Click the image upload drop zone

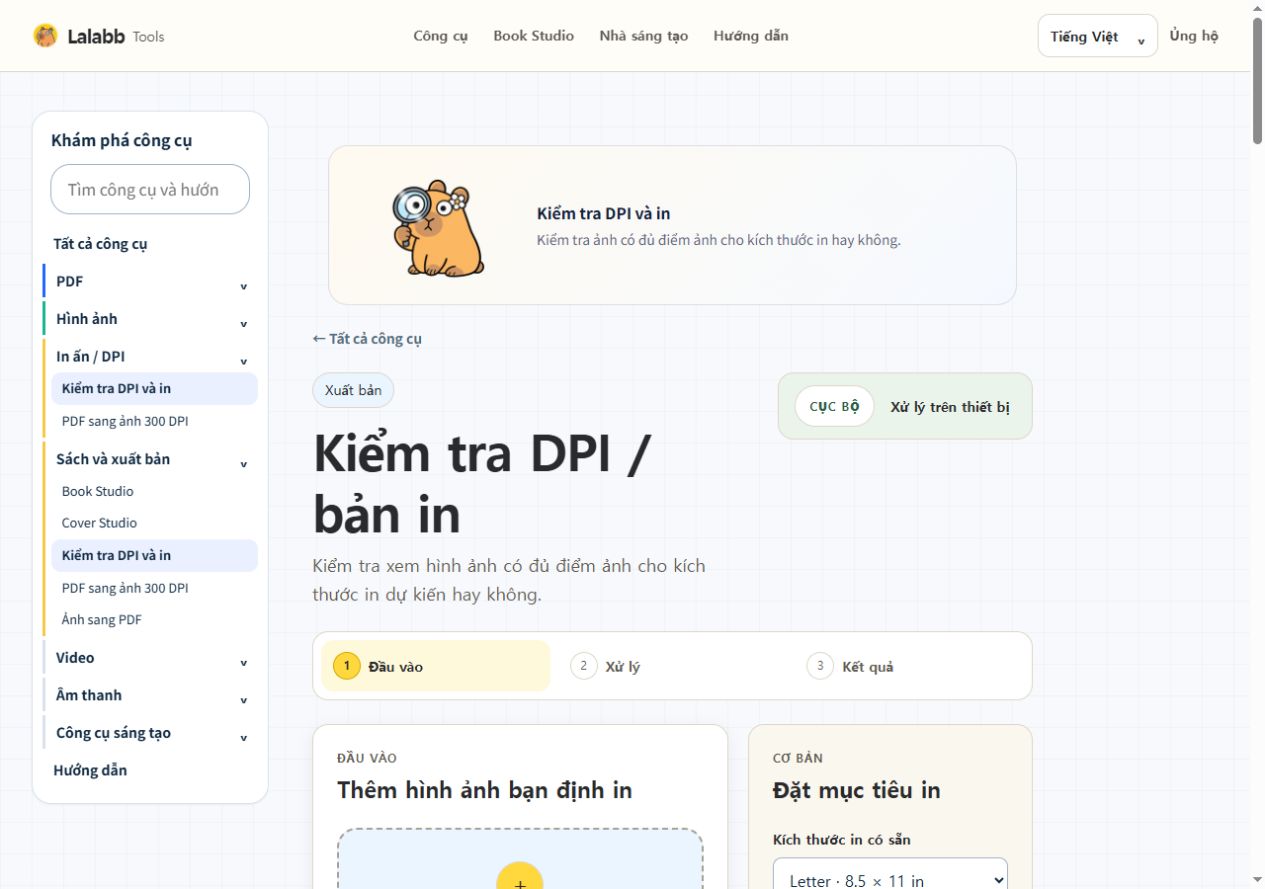point(520,859)
